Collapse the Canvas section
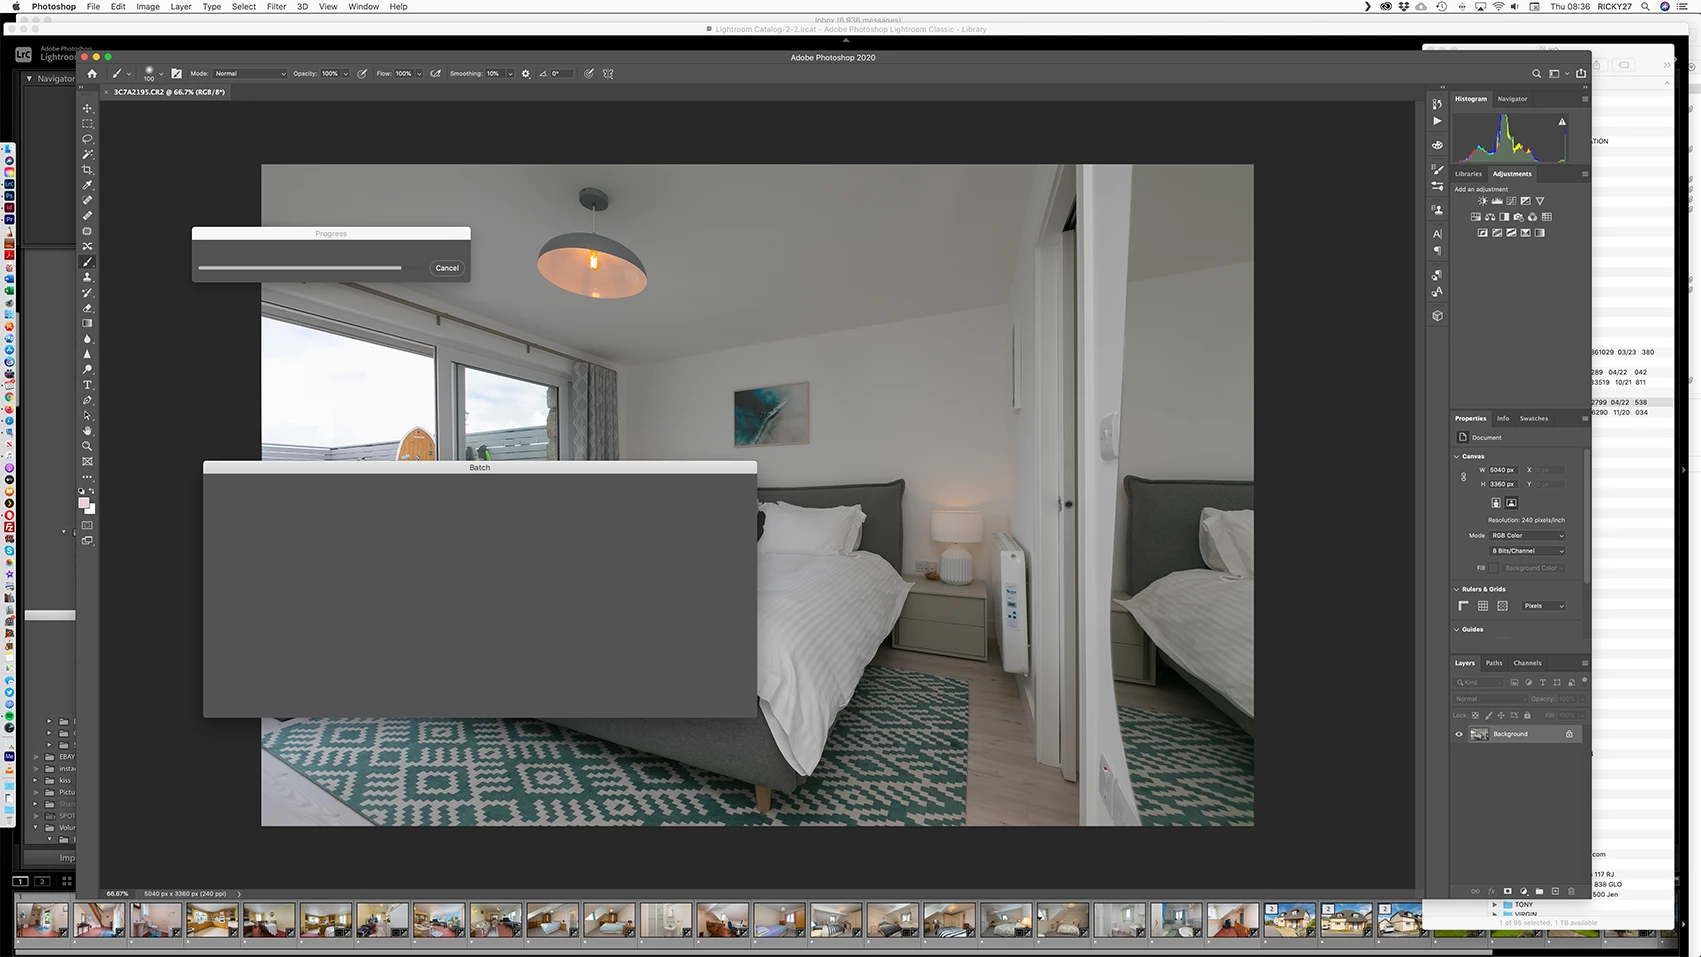This screenshot has width=1701, height=957. coord(1457,456)
